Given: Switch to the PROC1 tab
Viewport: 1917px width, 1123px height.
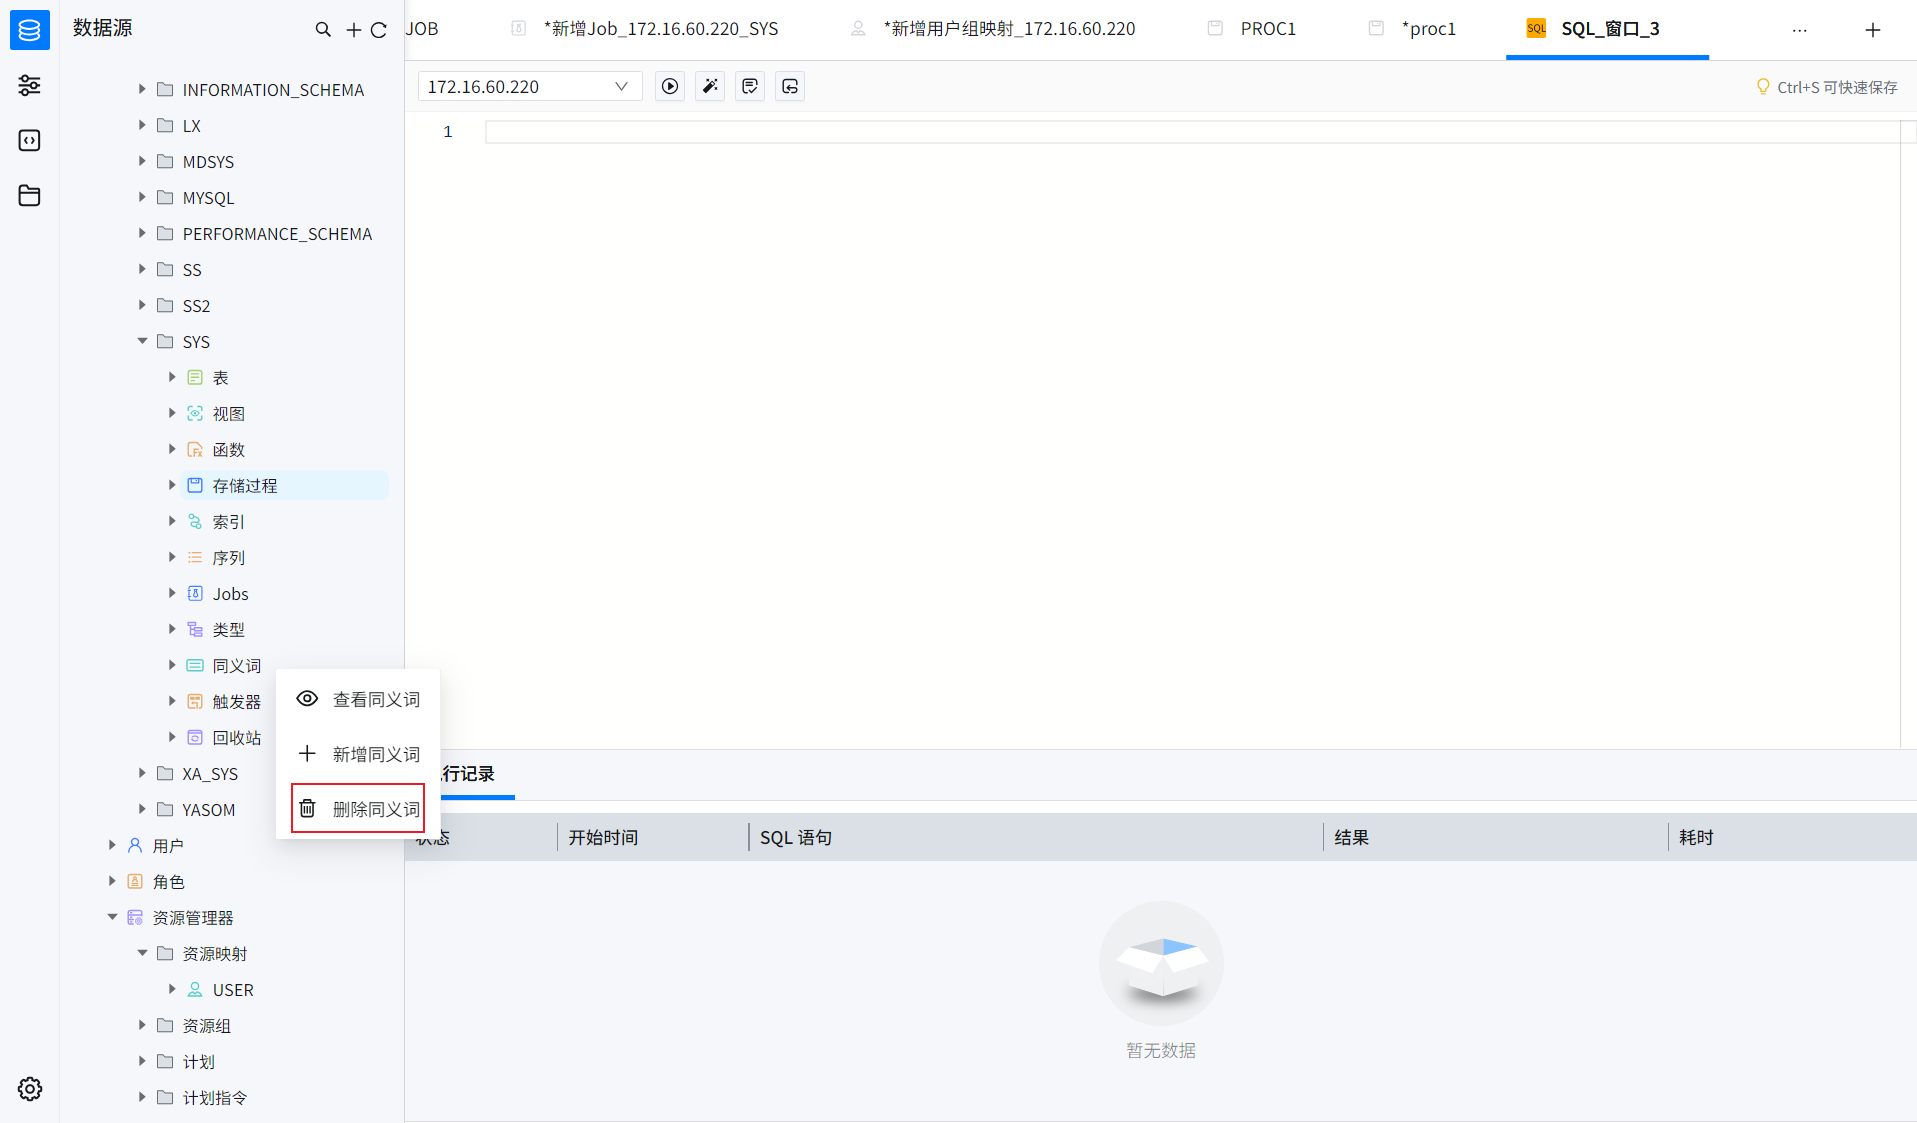Looking at the screenshot, I should [1268, 29].
